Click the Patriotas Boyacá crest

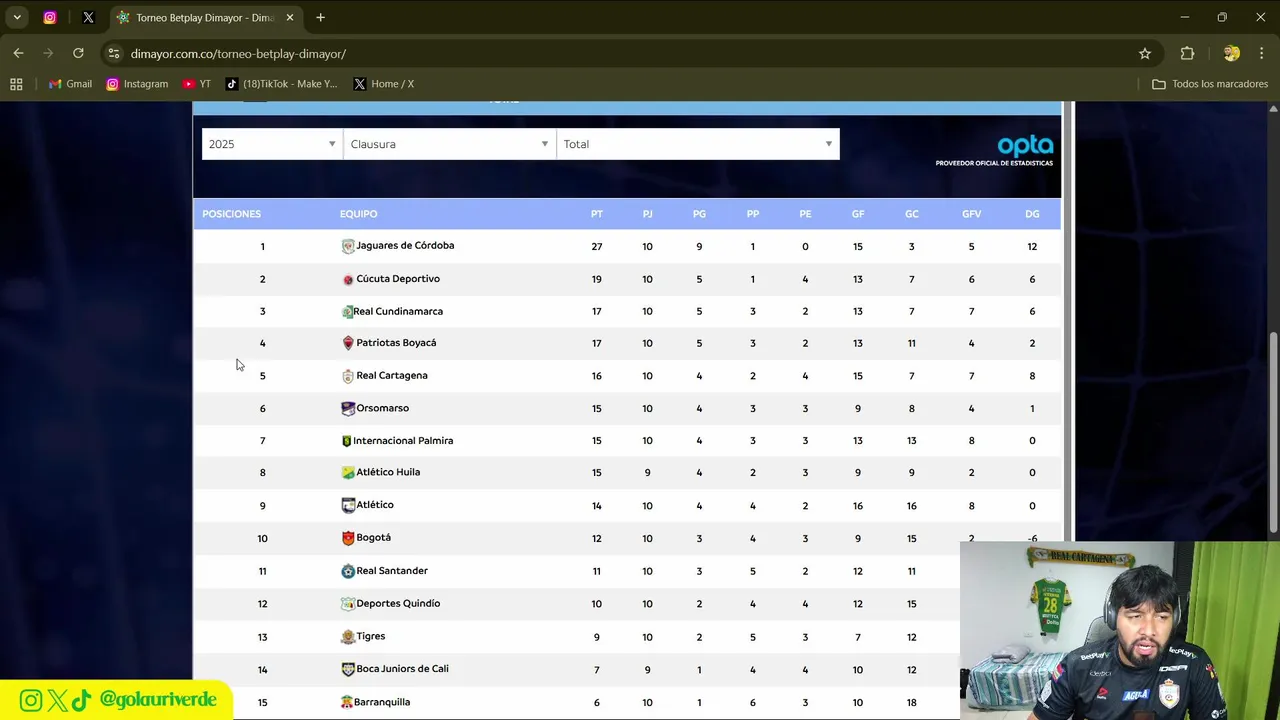348,343
